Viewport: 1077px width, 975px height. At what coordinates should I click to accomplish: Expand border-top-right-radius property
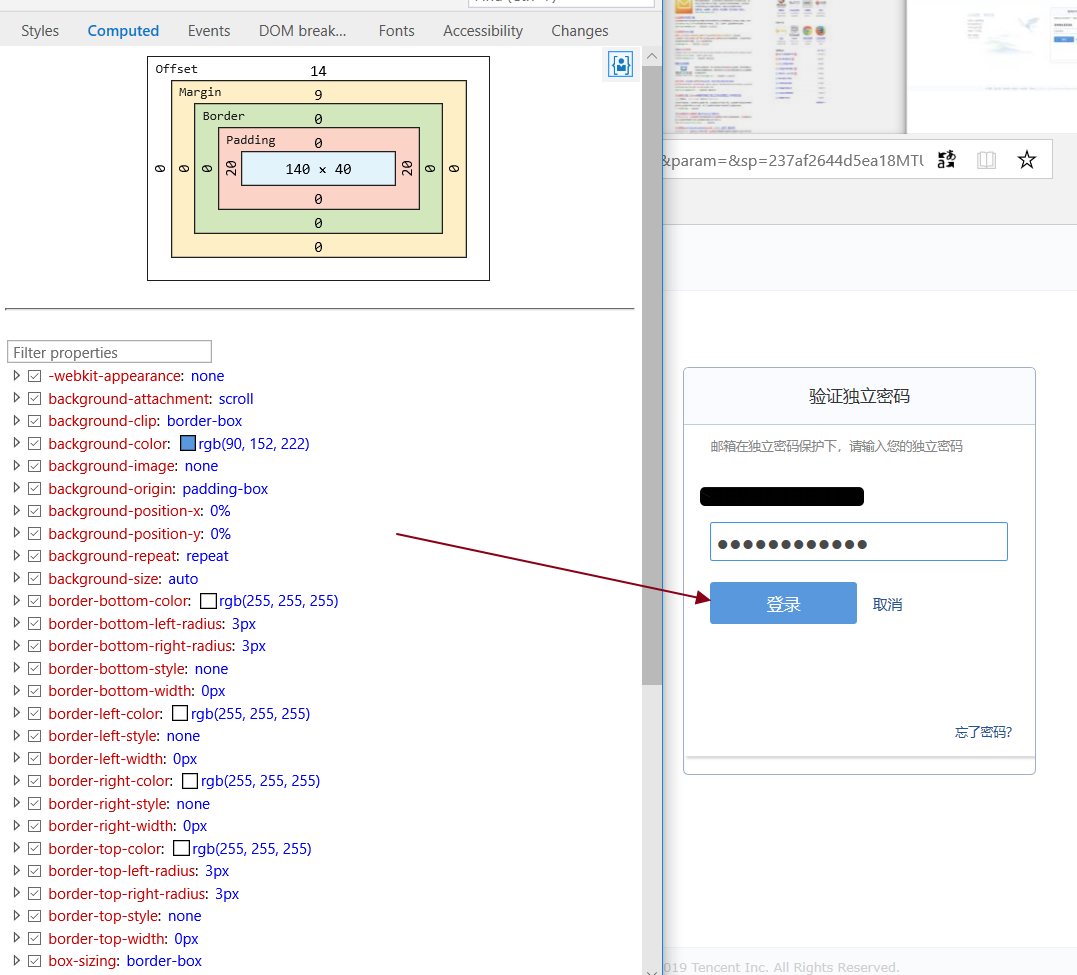[16, 893]
